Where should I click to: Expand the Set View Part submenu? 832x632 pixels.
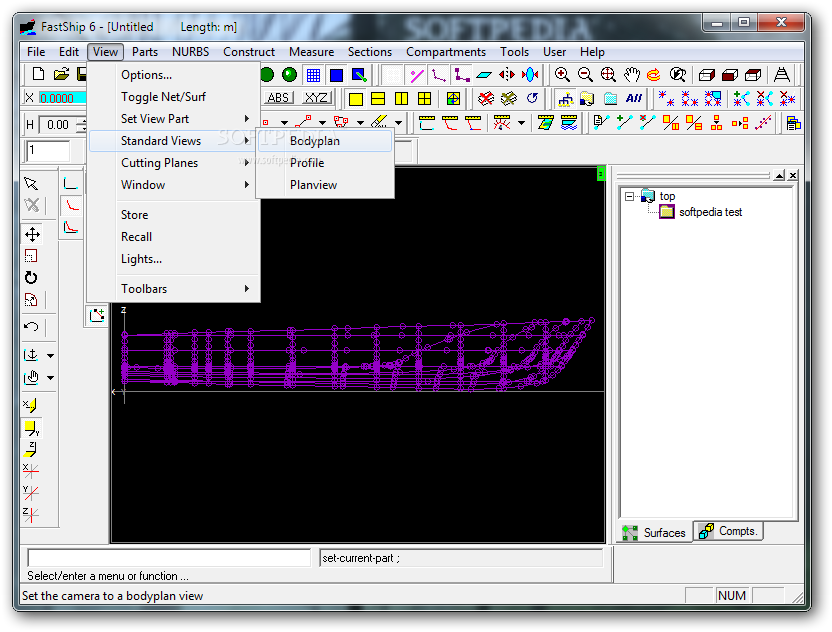(174, 118)
